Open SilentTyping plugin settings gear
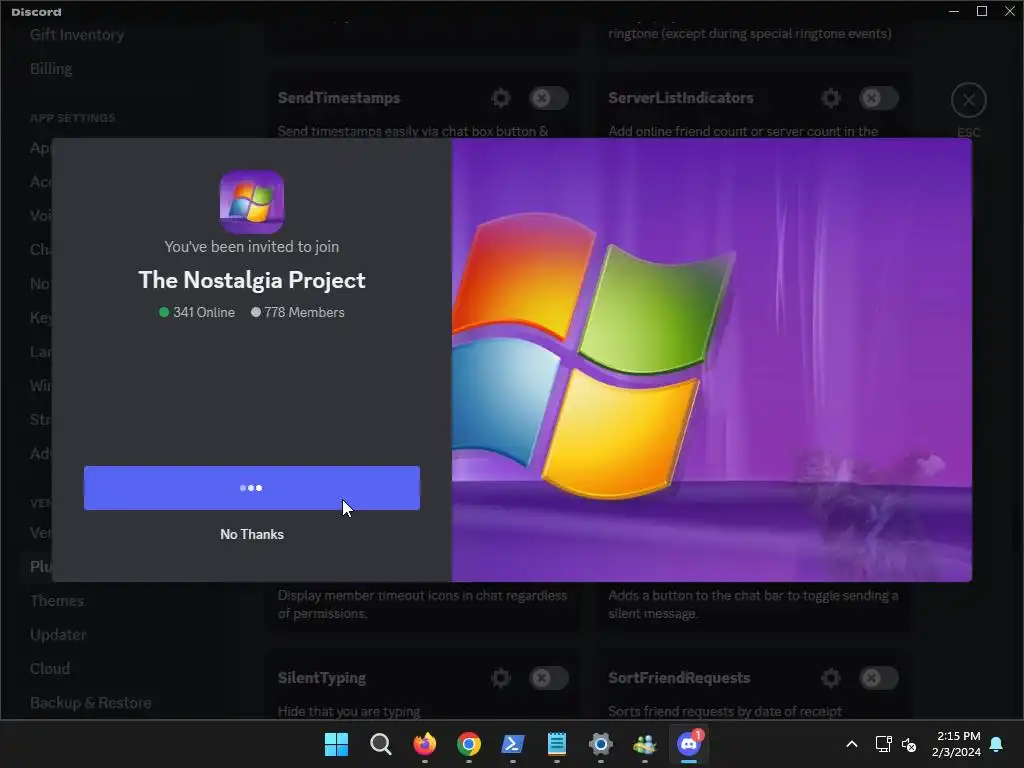1024x768 pixels. point(501,678)
